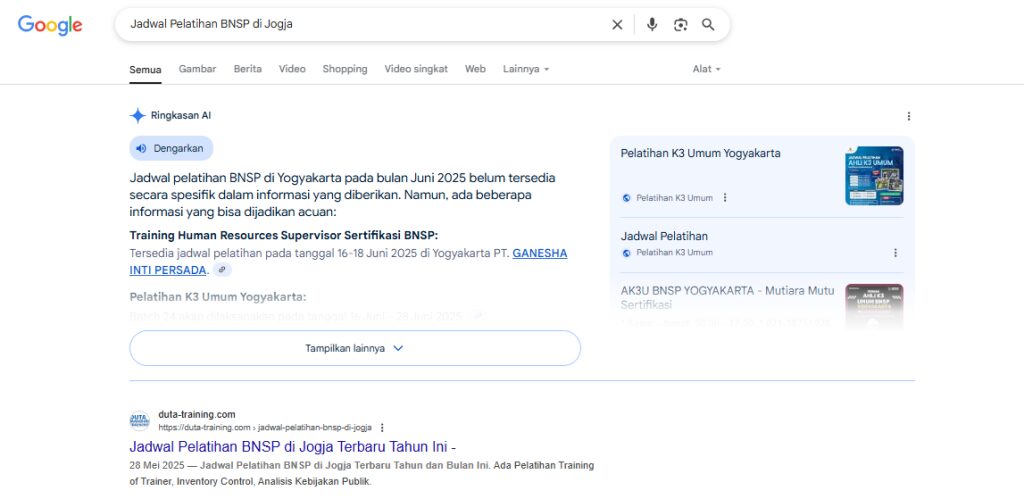Image resolution: width=1024 pixels, height=499 pixels.
Task: Click the GANESHA INTI PERSADA link
Action: click(348, 261)
